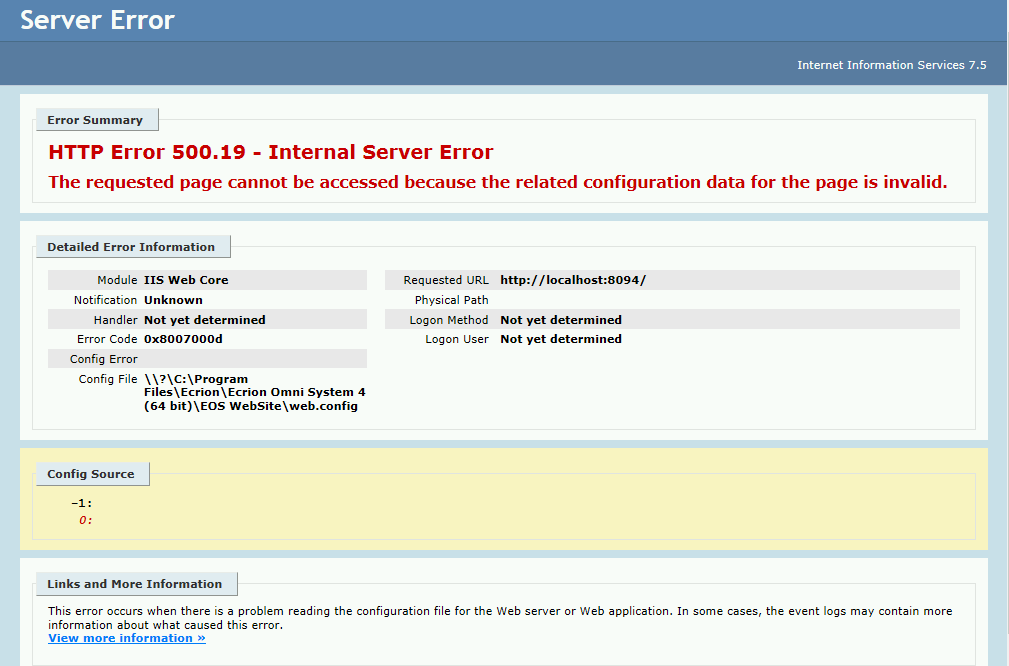Click the 'Error Code' field label
The height and width of the screenshot is (666, 1009).
(x=107, y=339)
